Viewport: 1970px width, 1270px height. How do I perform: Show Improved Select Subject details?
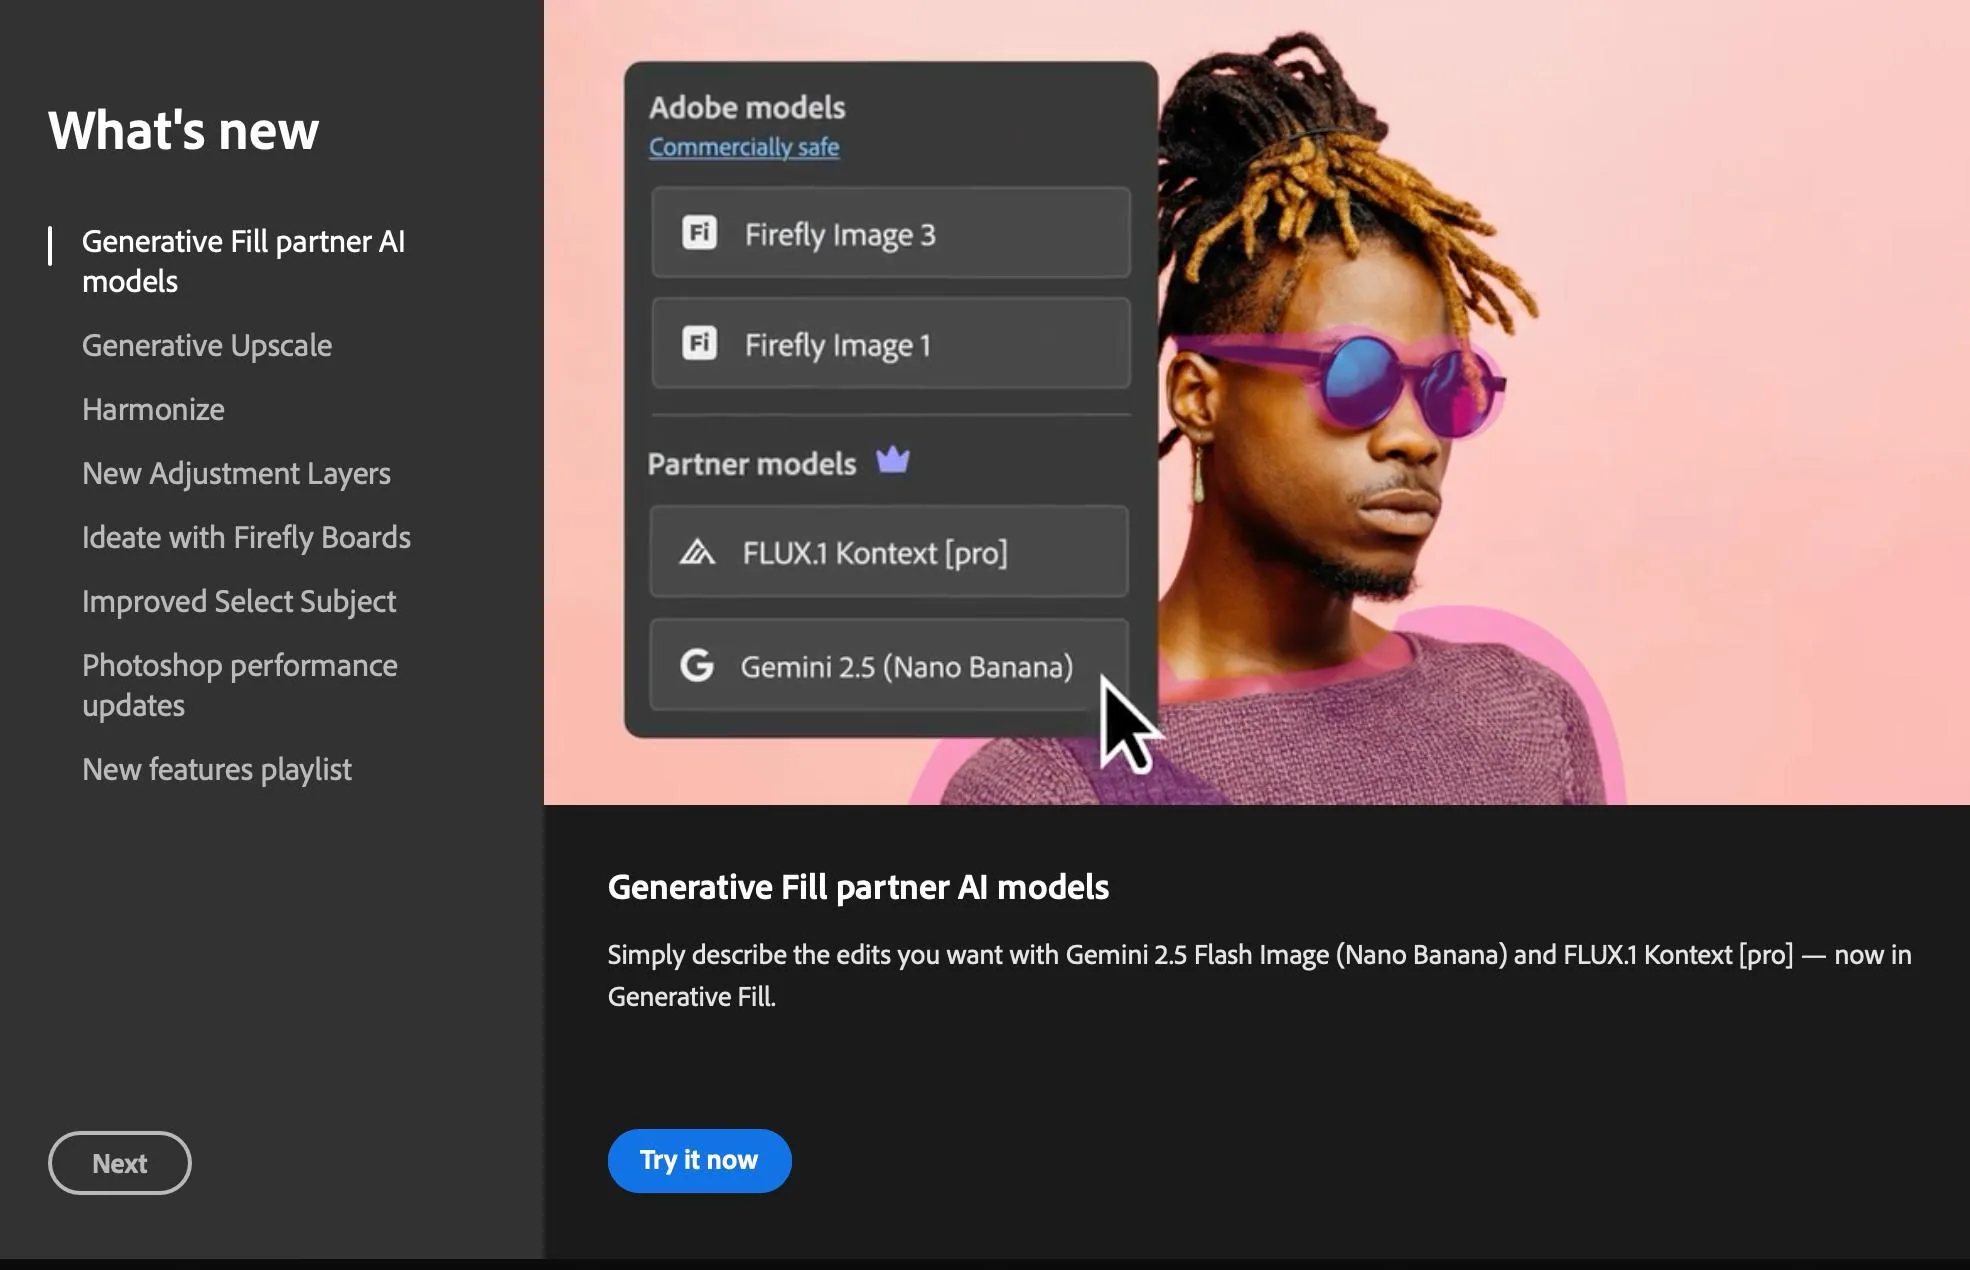tap(239, 601)
